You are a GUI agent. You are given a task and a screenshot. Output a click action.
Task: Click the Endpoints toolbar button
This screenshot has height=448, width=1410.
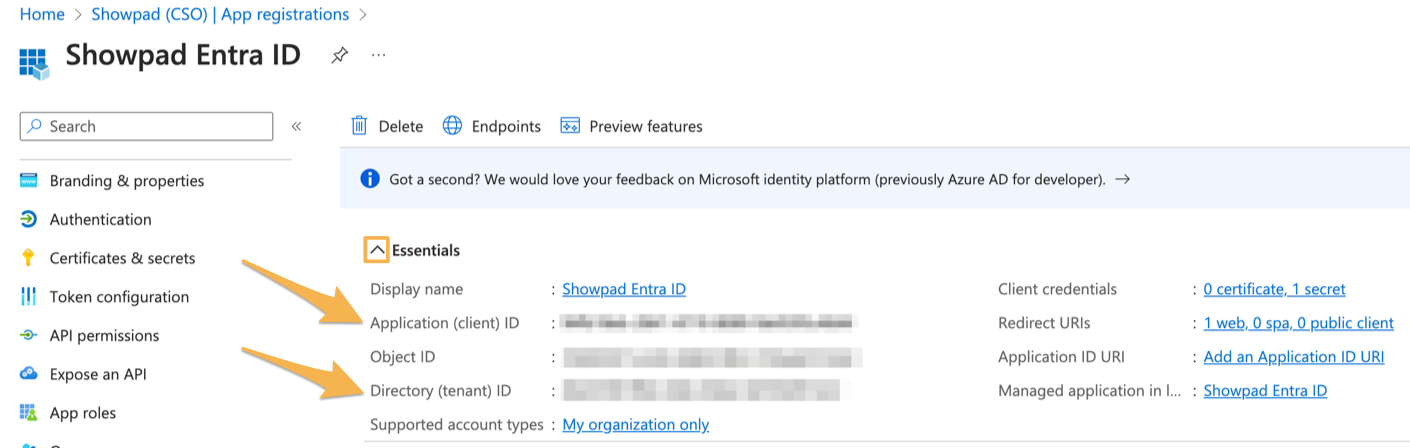tap(491, 126)
